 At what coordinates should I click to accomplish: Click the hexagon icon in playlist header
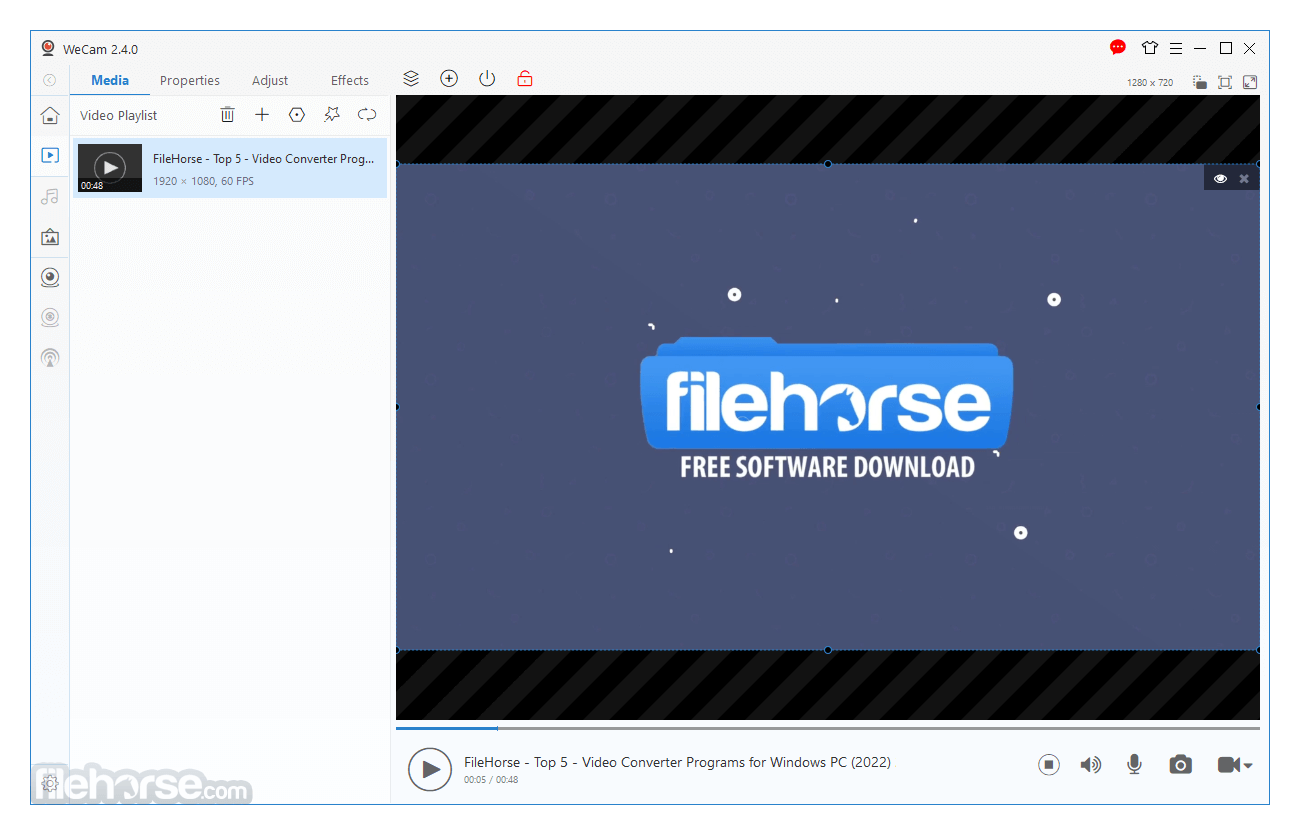click(297, 115)
